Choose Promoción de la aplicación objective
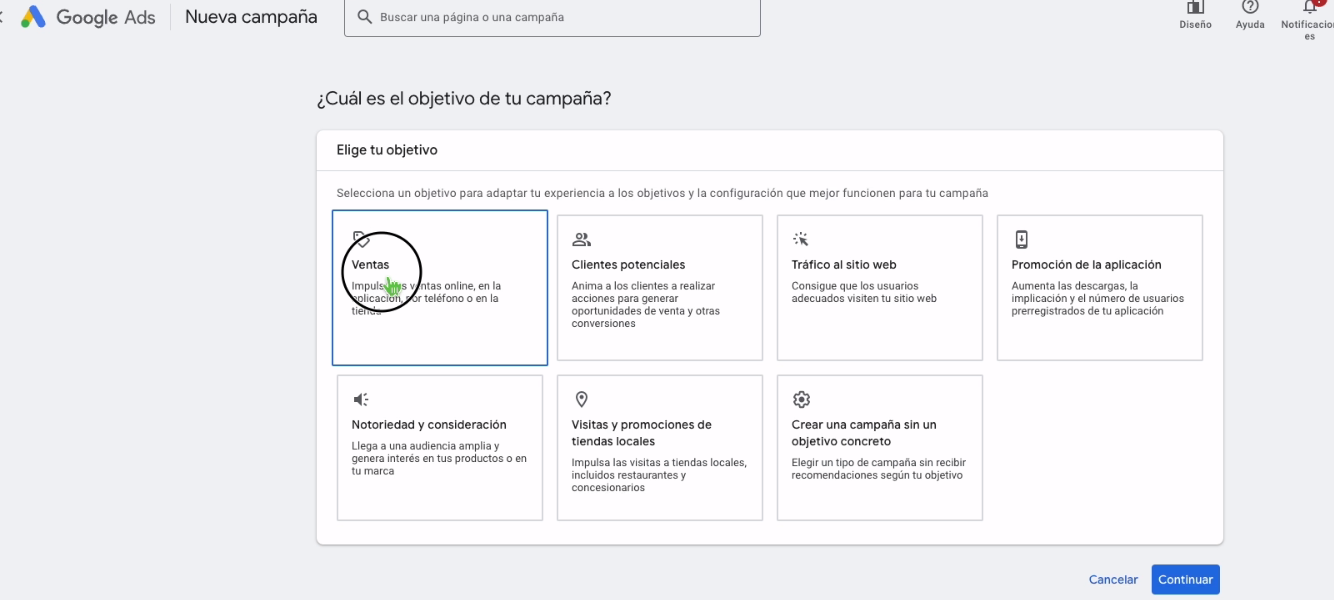1334x600 pixels. [1100, 288]
